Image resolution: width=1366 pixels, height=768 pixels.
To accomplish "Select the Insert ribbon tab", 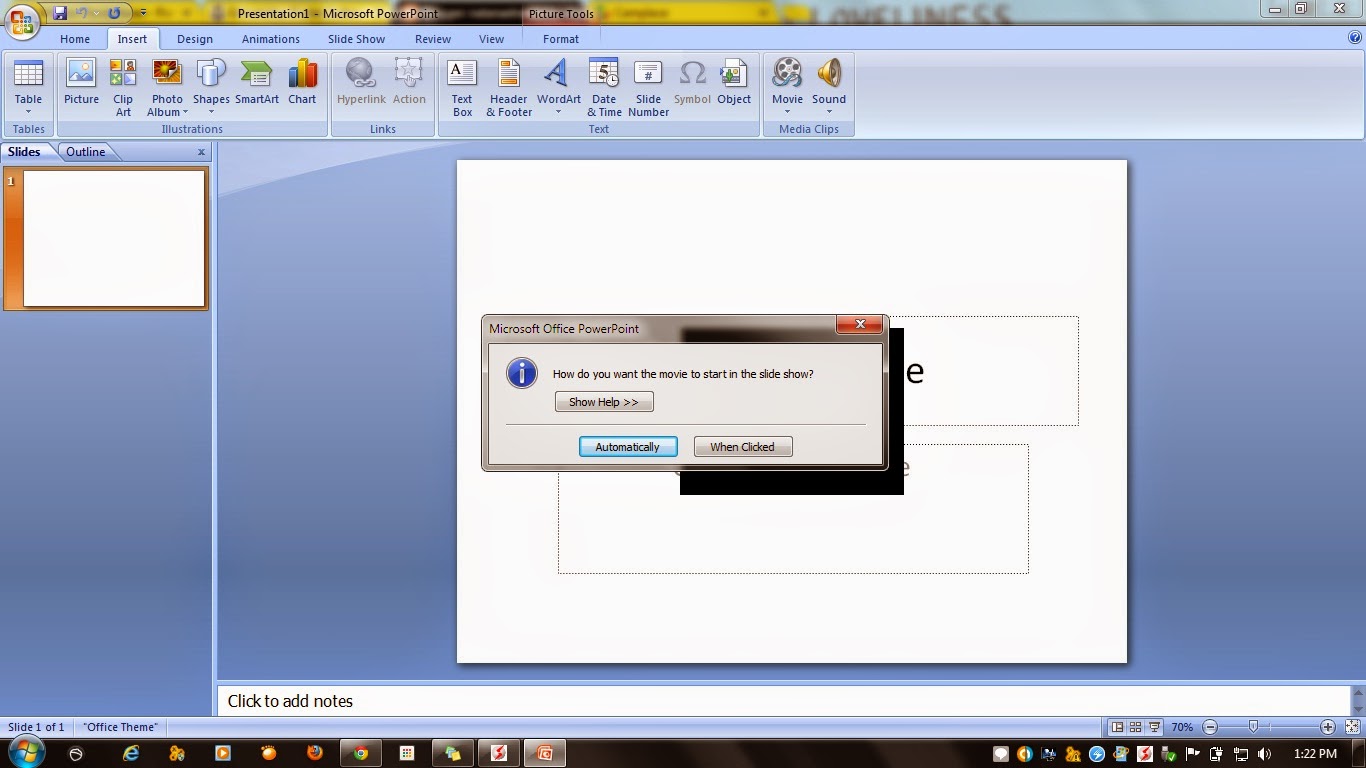I will click(x=132, y=39).
